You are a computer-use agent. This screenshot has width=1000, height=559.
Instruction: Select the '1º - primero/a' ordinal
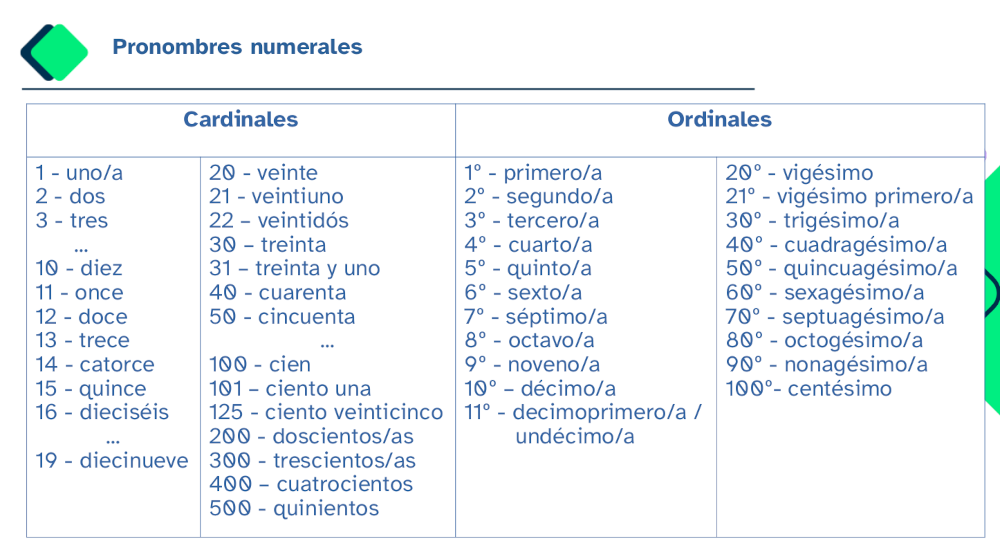533,173
